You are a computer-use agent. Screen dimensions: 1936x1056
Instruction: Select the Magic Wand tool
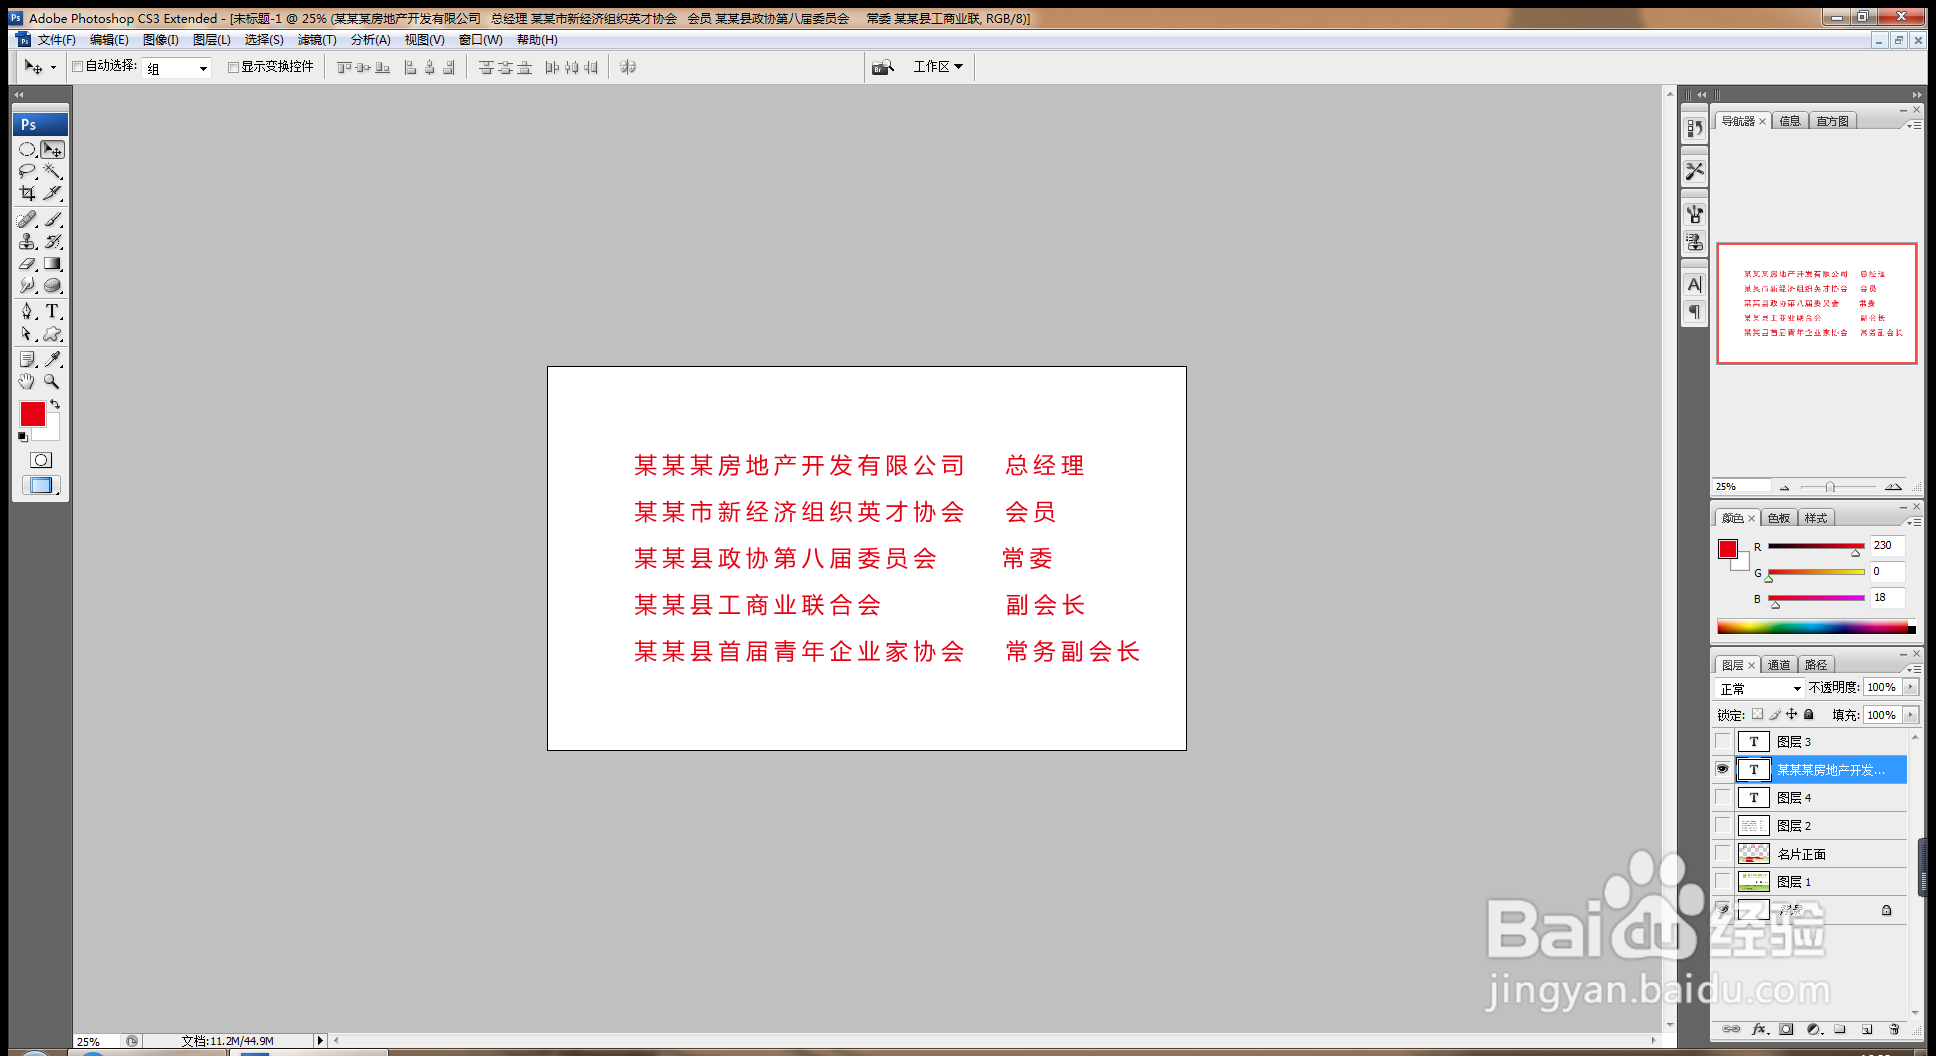[53, 171]
